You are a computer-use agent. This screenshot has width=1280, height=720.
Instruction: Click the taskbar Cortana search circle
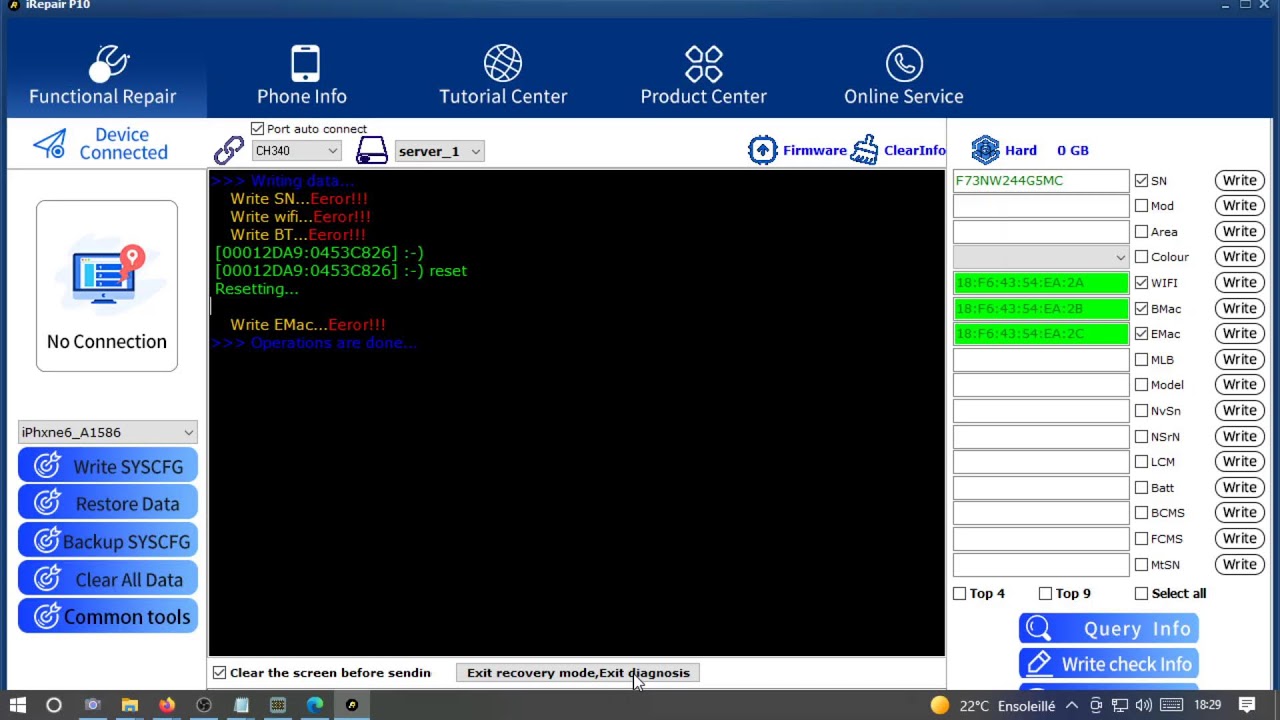click(x=54, y=705)
